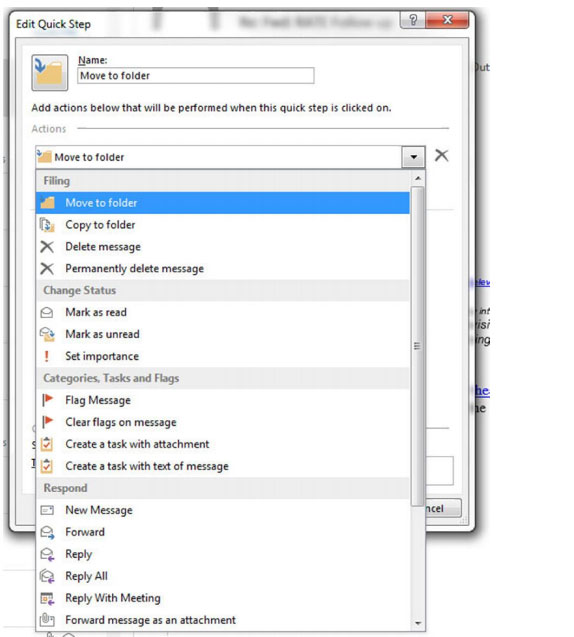Click the dropdown list scrollbar thumb

tap(417, 346)
